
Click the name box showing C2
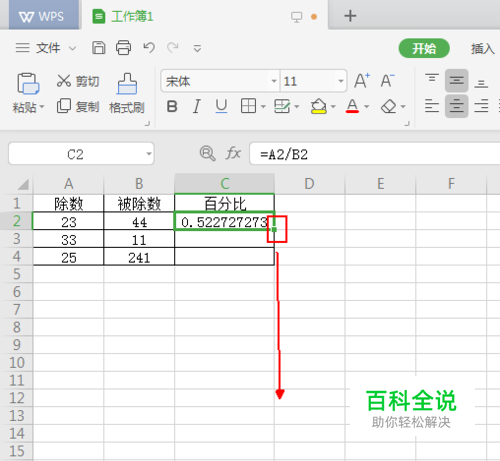(81, 154)
